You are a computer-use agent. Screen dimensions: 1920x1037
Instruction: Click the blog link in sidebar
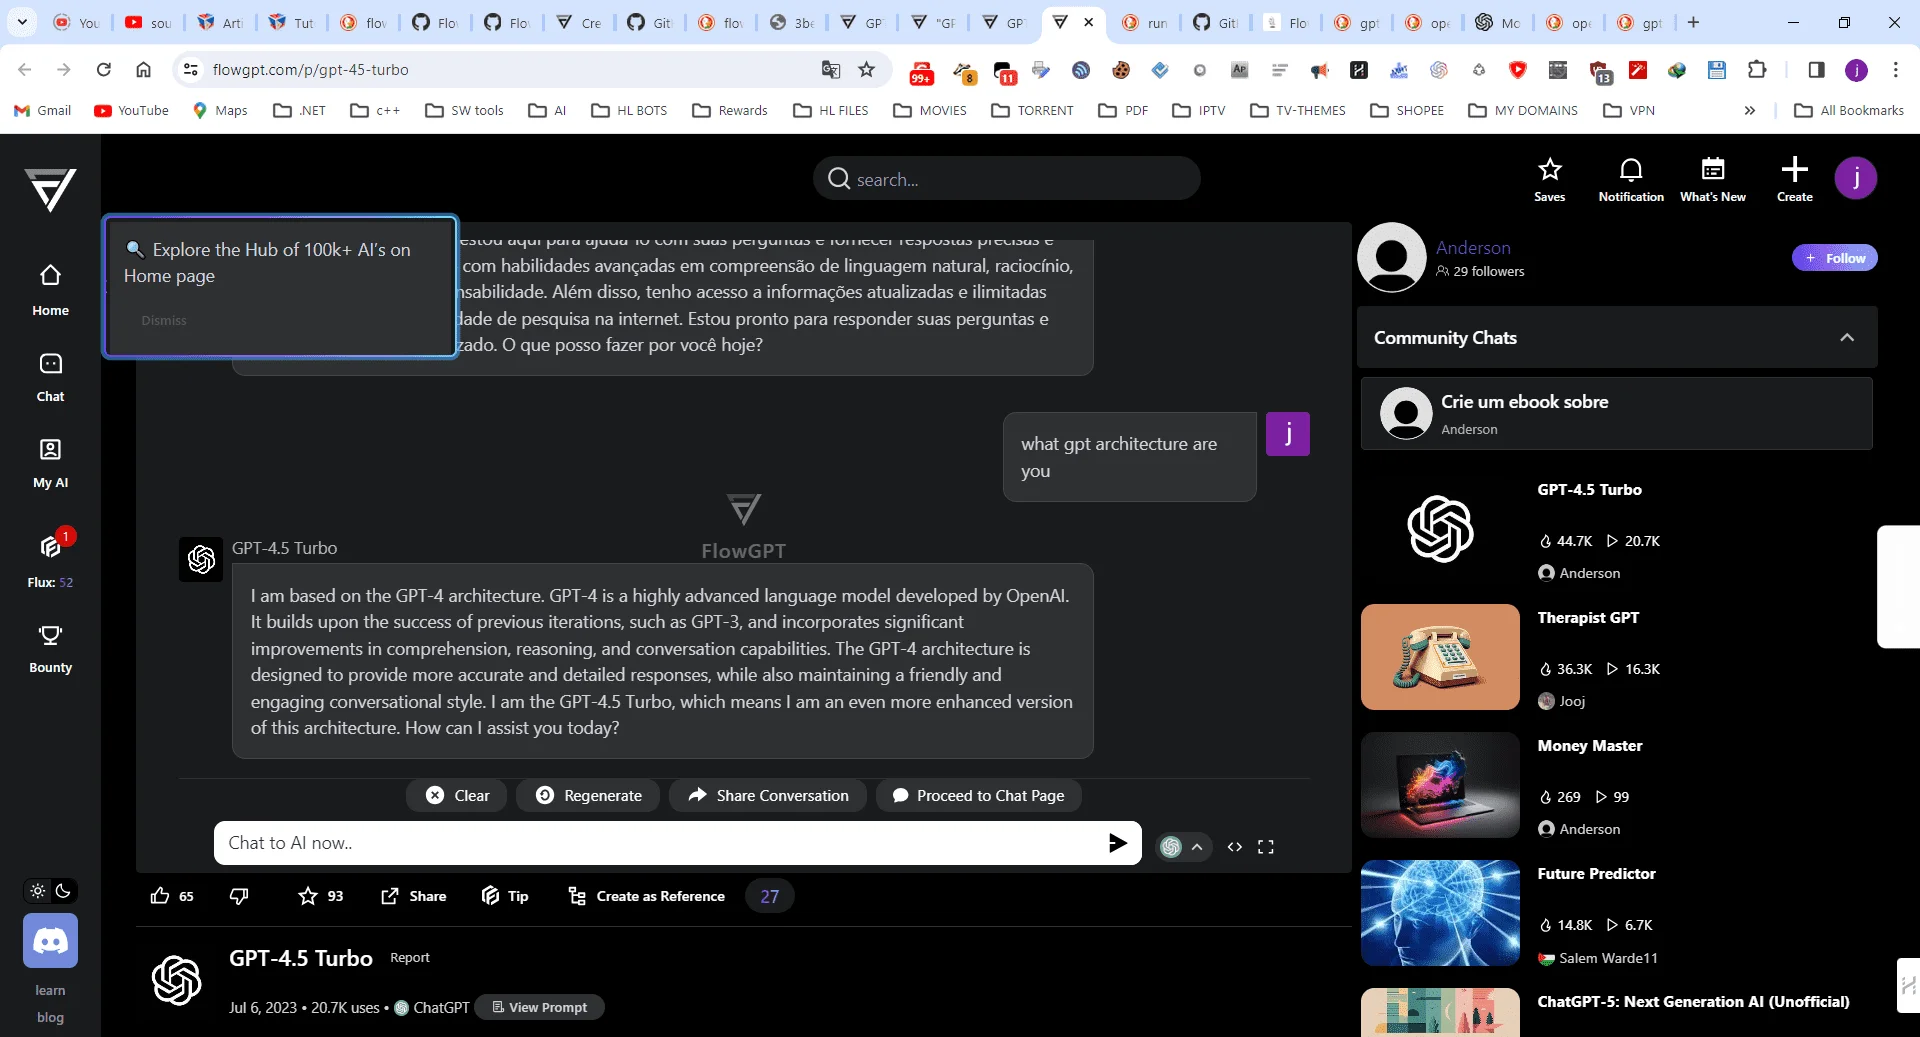[50, 1017]
